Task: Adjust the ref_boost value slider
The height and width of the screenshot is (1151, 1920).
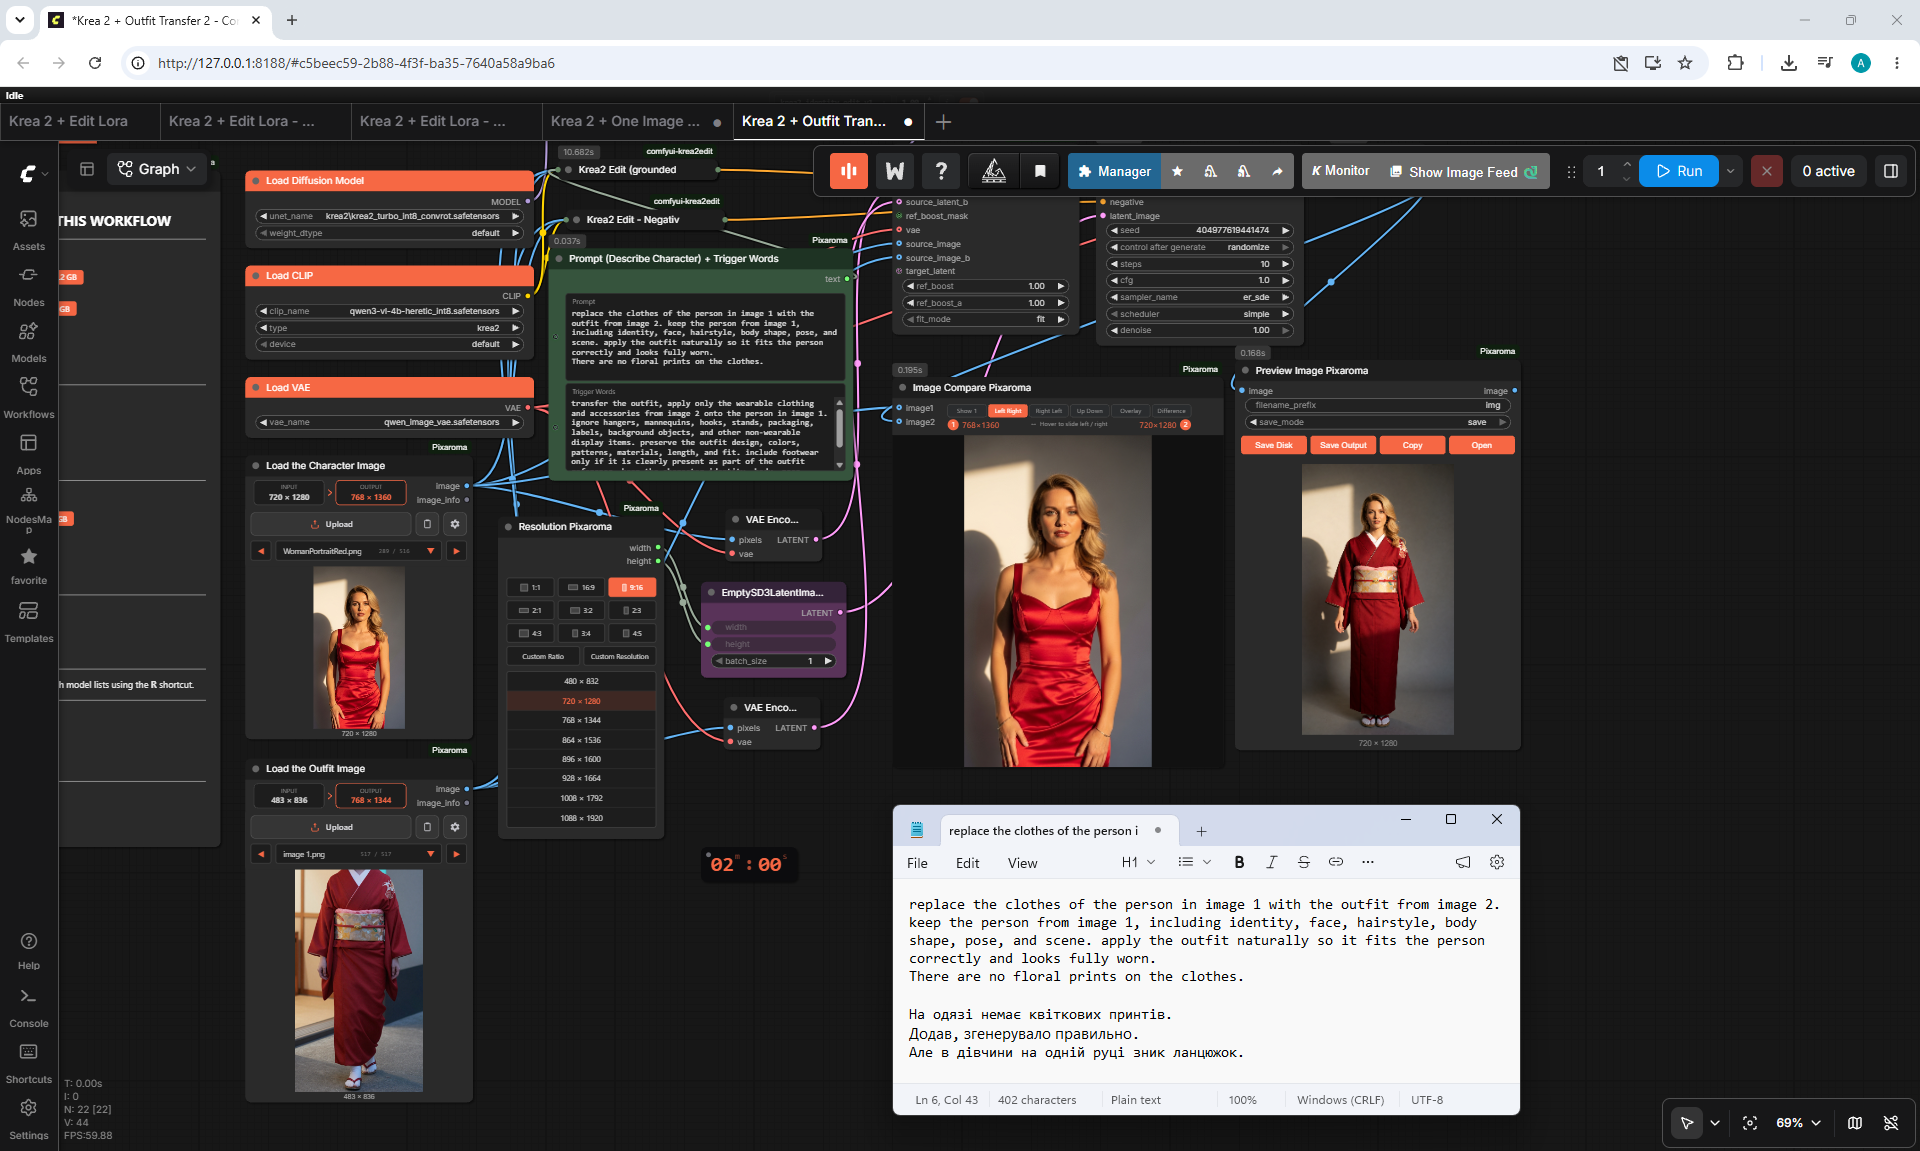Action: (x=985, y=286)
